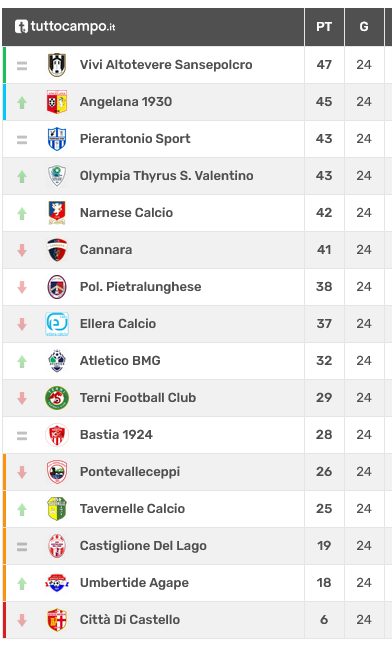Click red down arrow beside Cannara
The height and width of the screenshot is (645, 392).
(x=22, y=250)
